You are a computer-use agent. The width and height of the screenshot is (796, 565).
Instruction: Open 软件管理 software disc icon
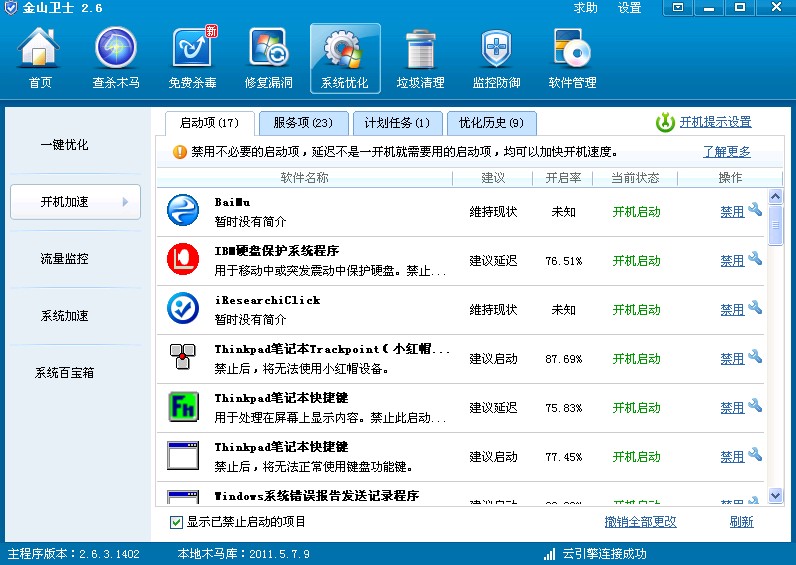pyautogui.click(x=572, y=49)
